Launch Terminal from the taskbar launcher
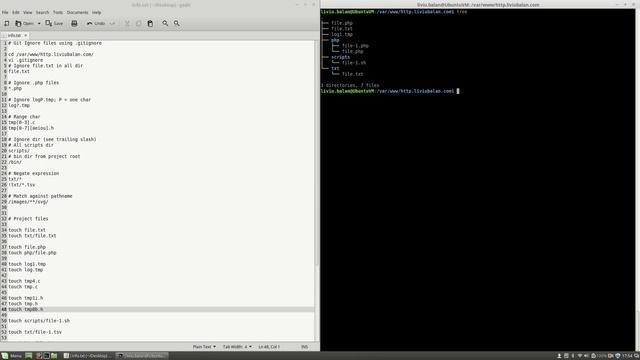640x360 pixels. click(47, 356)
